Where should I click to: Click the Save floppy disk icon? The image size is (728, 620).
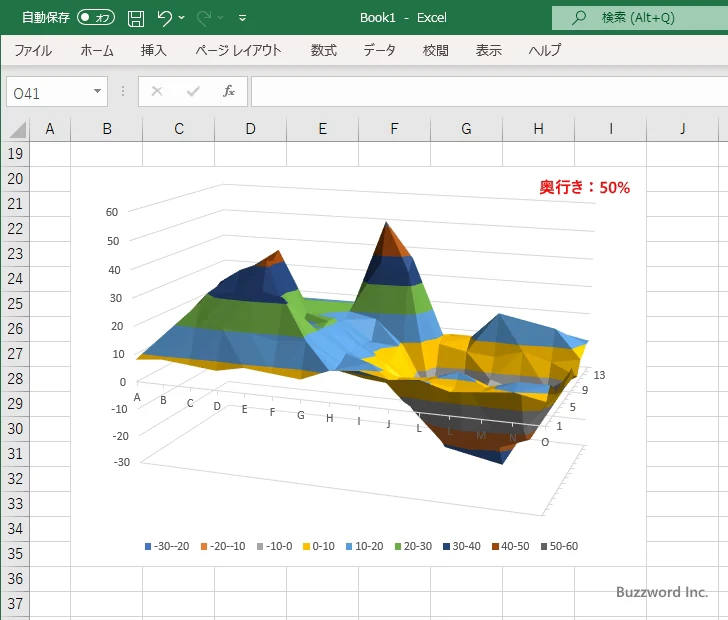coord(136,18)
